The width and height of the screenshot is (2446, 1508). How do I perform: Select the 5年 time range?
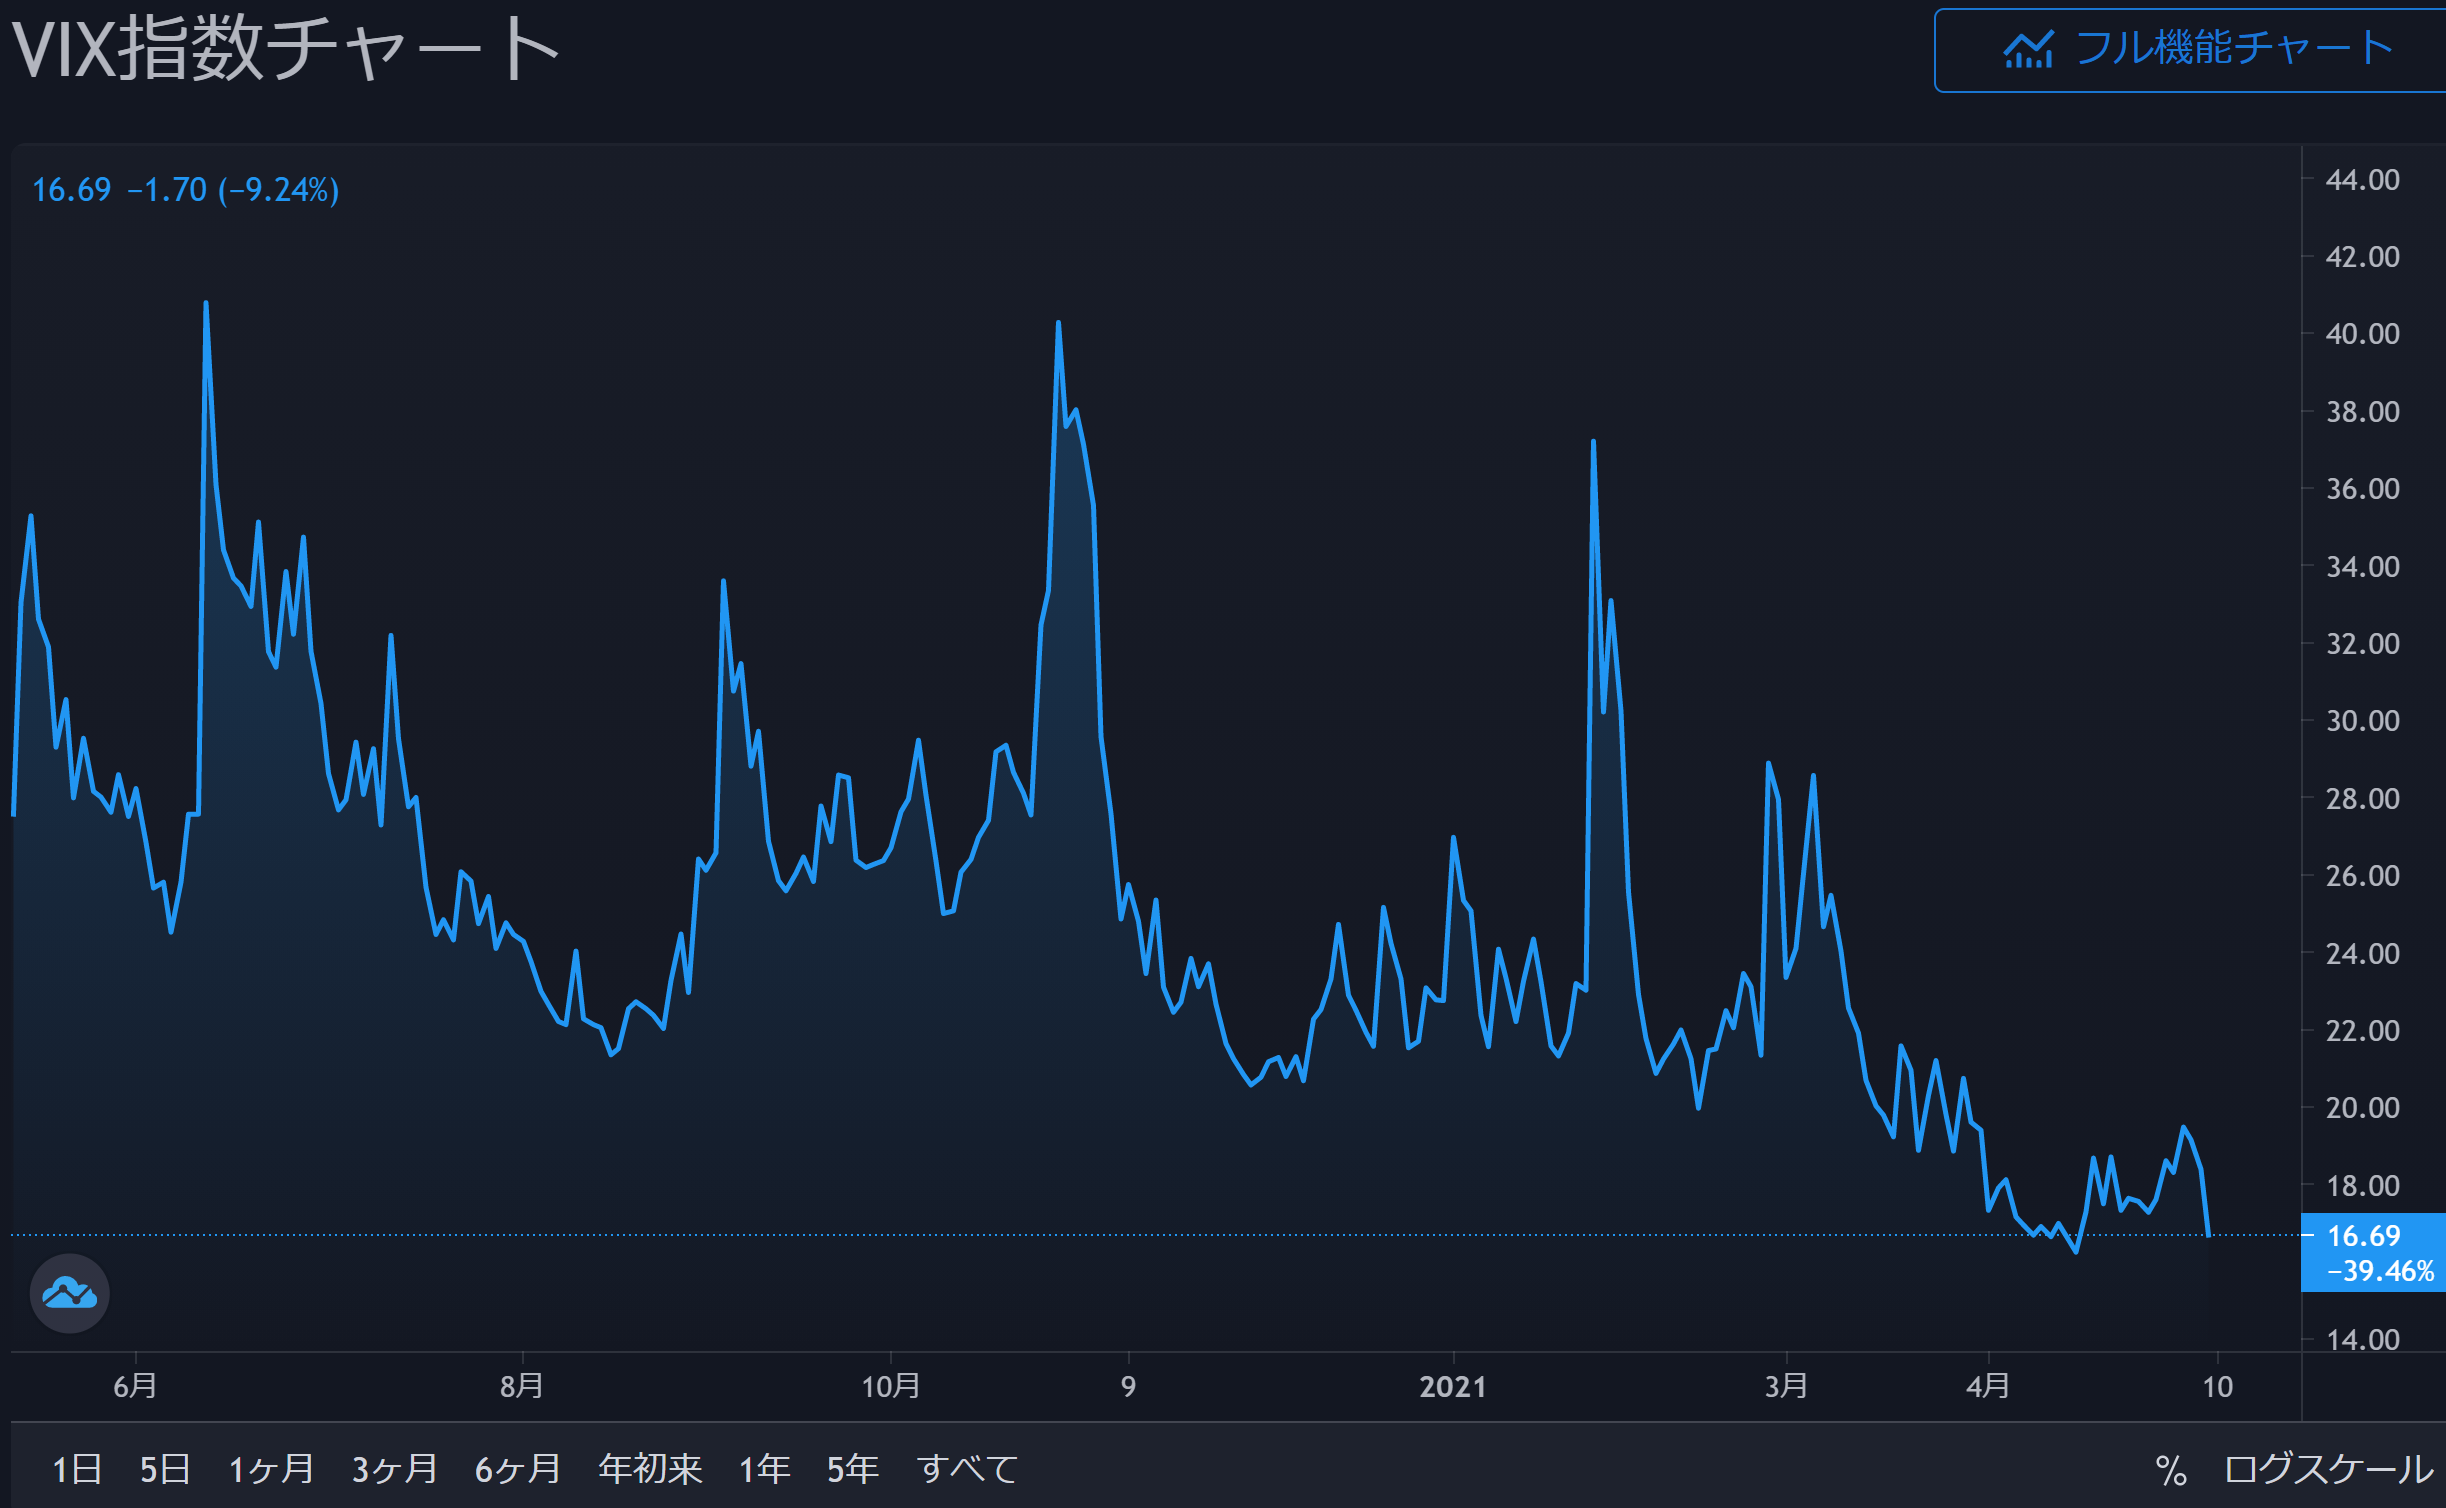[852, 1469]
